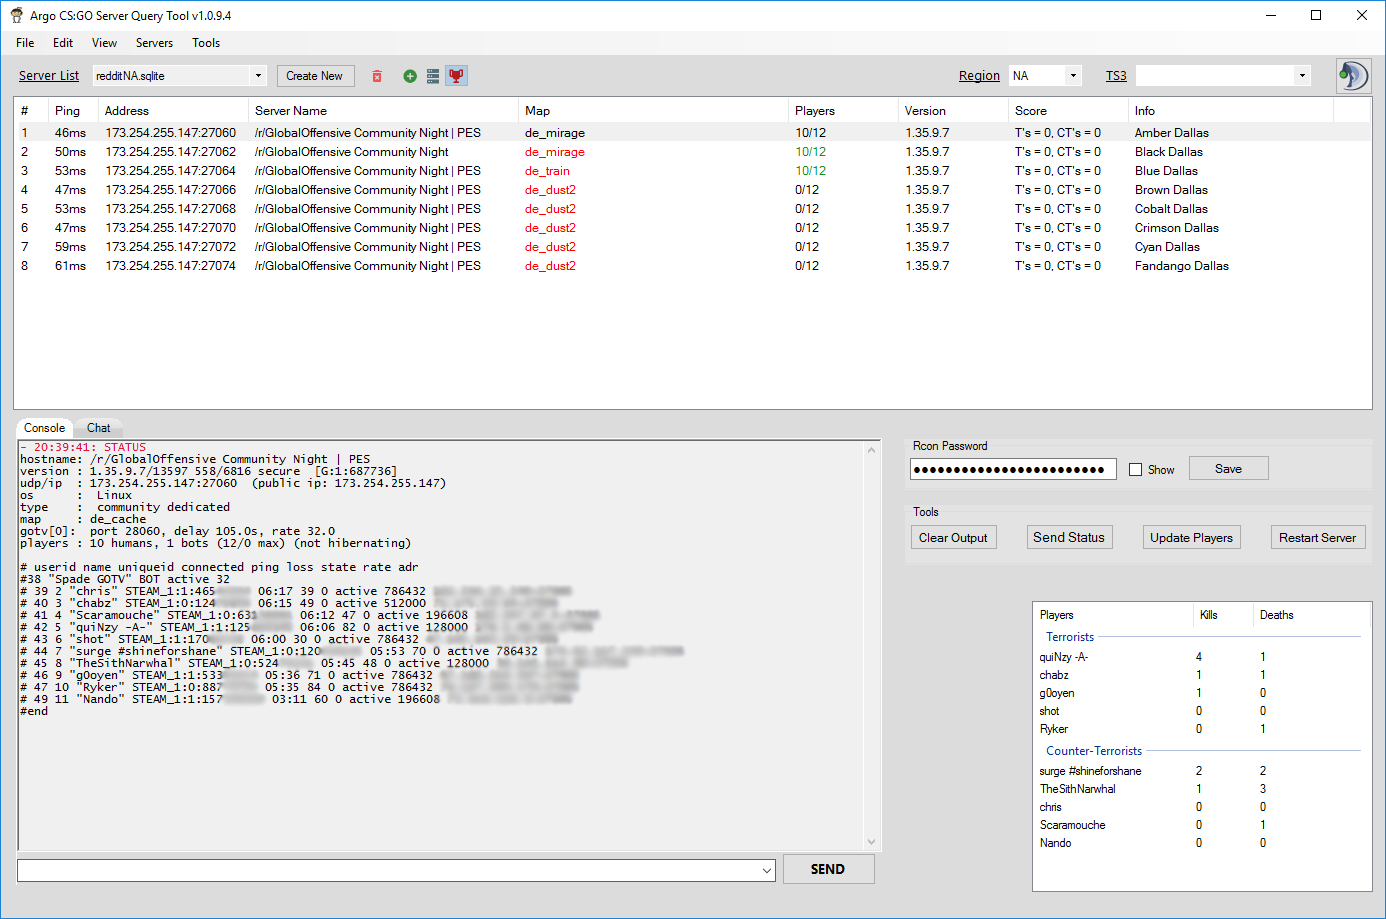Select the Cobalt Dallas server row
Screen dimensions: 1386x919
[692, 209]
